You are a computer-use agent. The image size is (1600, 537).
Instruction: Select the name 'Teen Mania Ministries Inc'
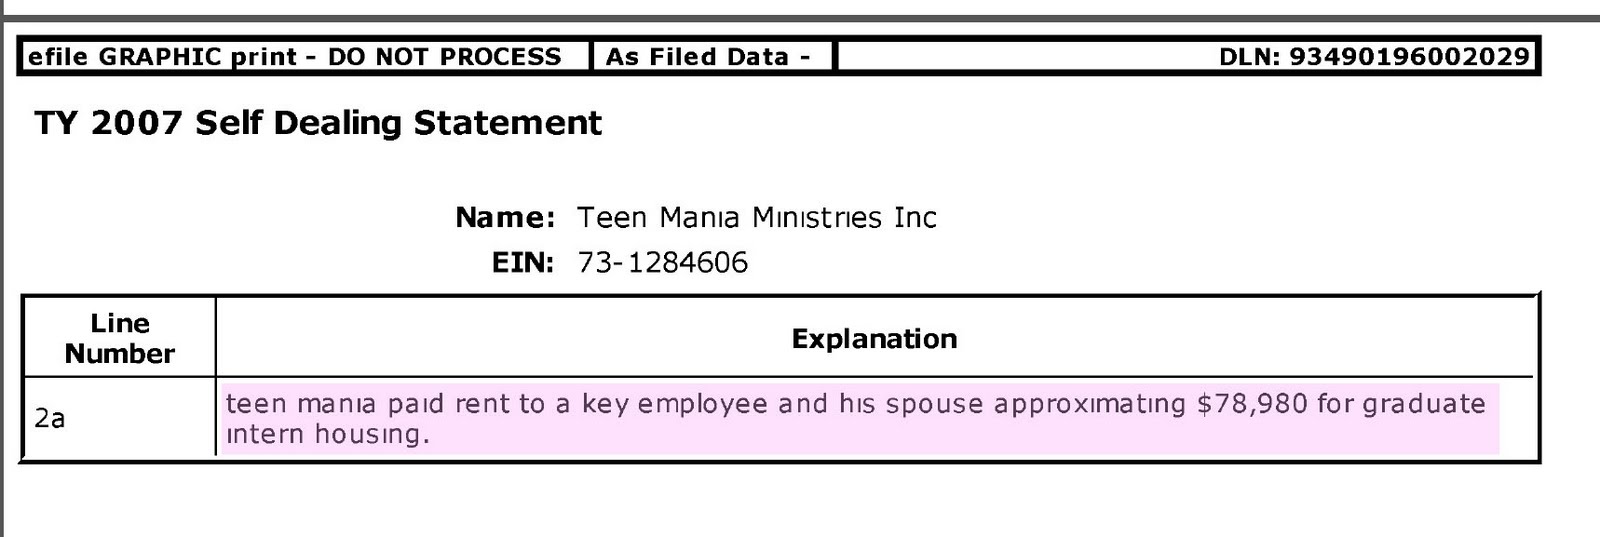click(x=757, y=217)
